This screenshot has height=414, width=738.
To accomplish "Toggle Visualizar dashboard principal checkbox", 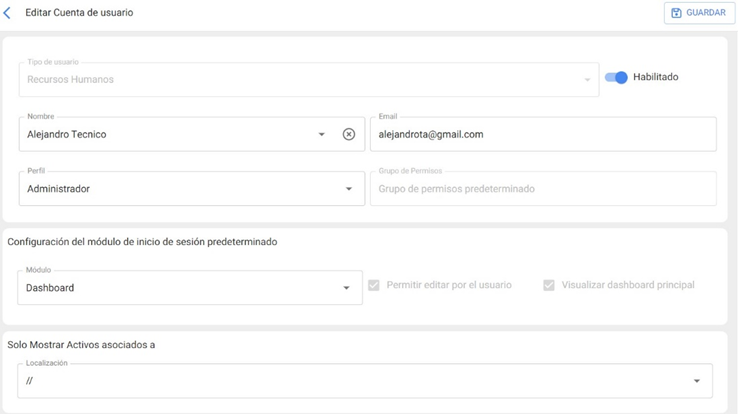I will pyautogui.click(x=549, y=285).
